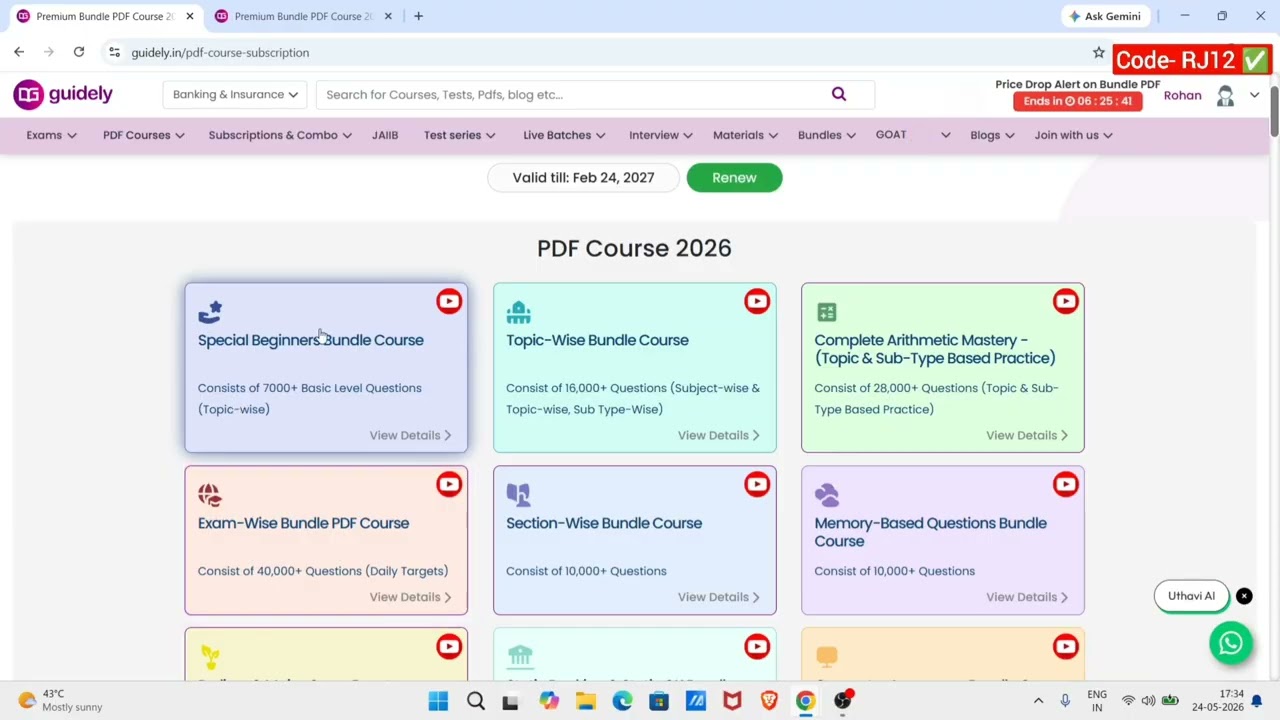Click the Special Beginners Bundle Course title

pyautogui.click(x=310, y=340)
